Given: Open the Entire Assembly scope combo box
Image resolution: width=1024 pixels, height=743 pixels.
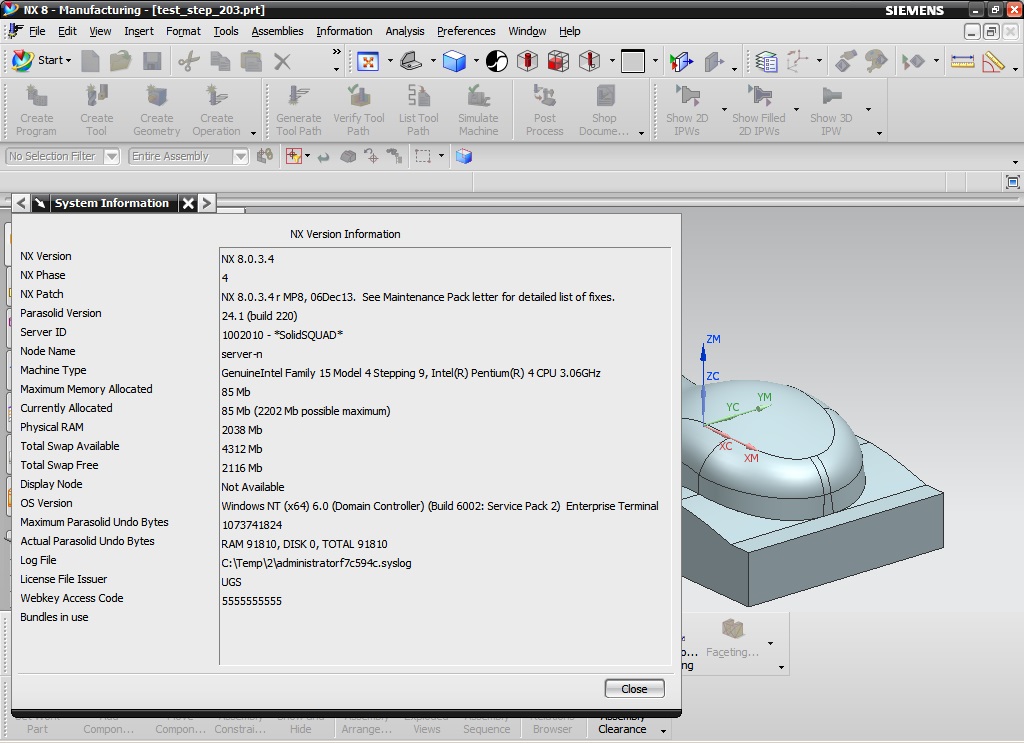Looking at the screenshot, I should (189, 157).
